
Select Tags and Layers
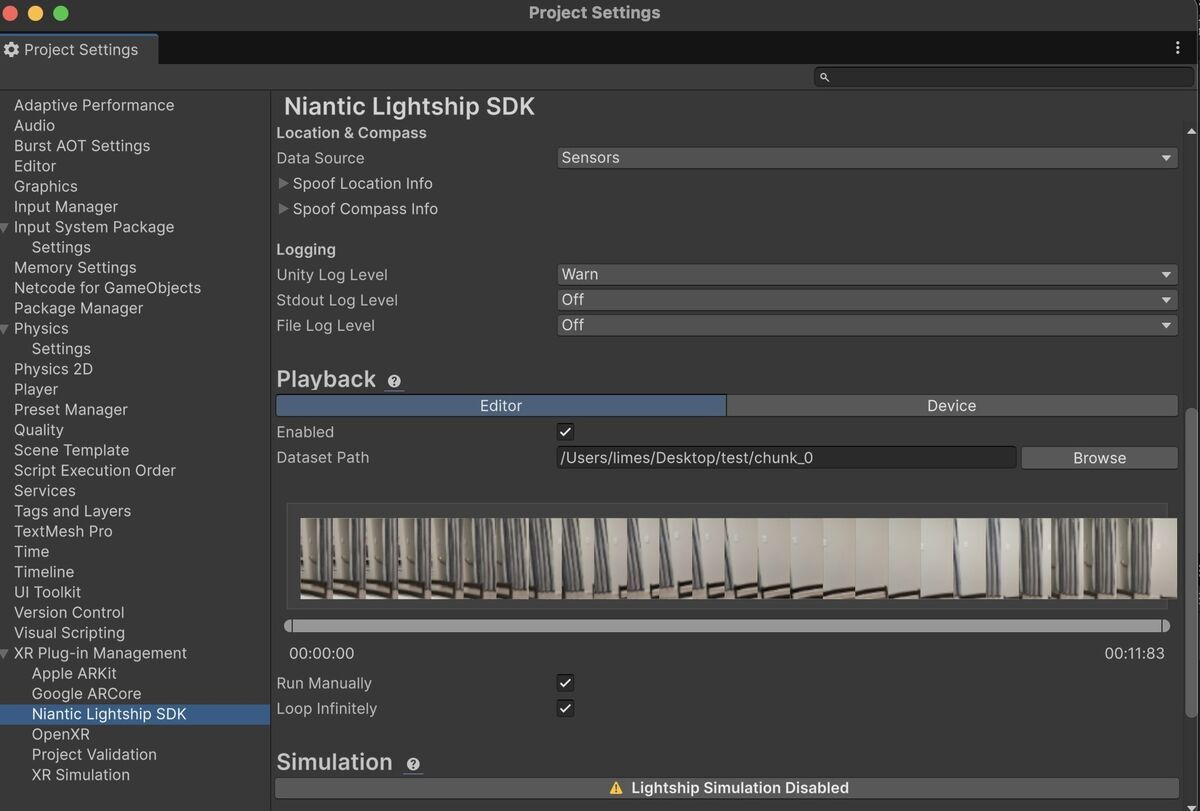72,511
